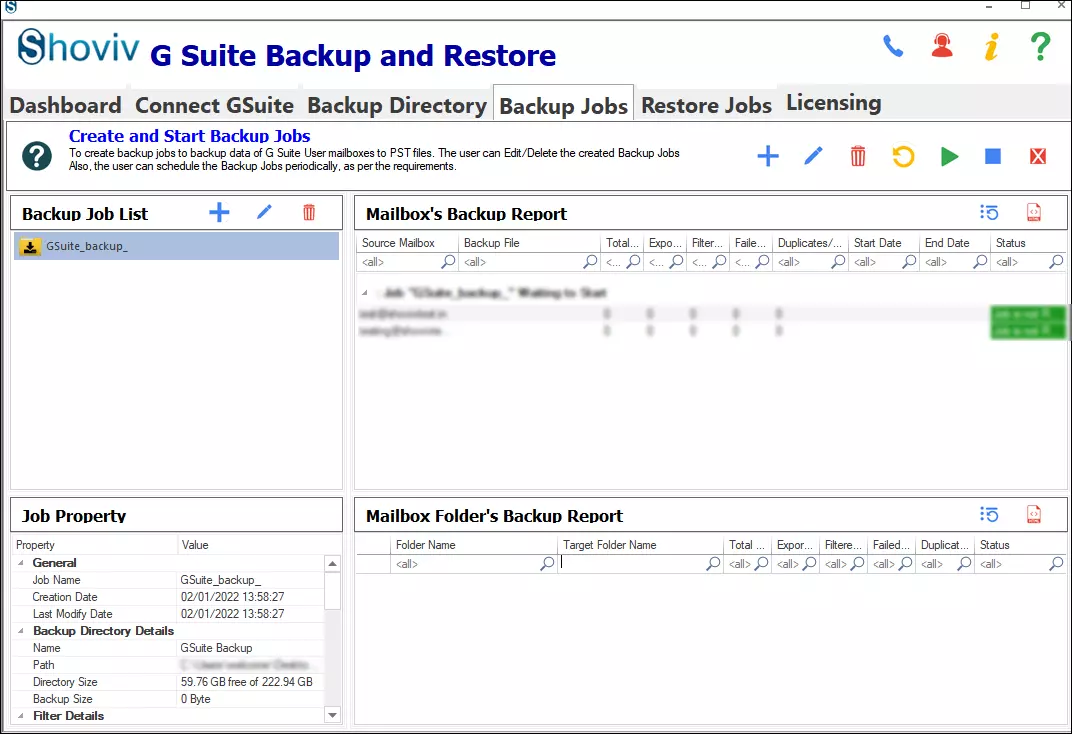Open the Connect GSuite tab
Image resolution: width=1072 pixels, height=734 pixels.
click(214, 105)
